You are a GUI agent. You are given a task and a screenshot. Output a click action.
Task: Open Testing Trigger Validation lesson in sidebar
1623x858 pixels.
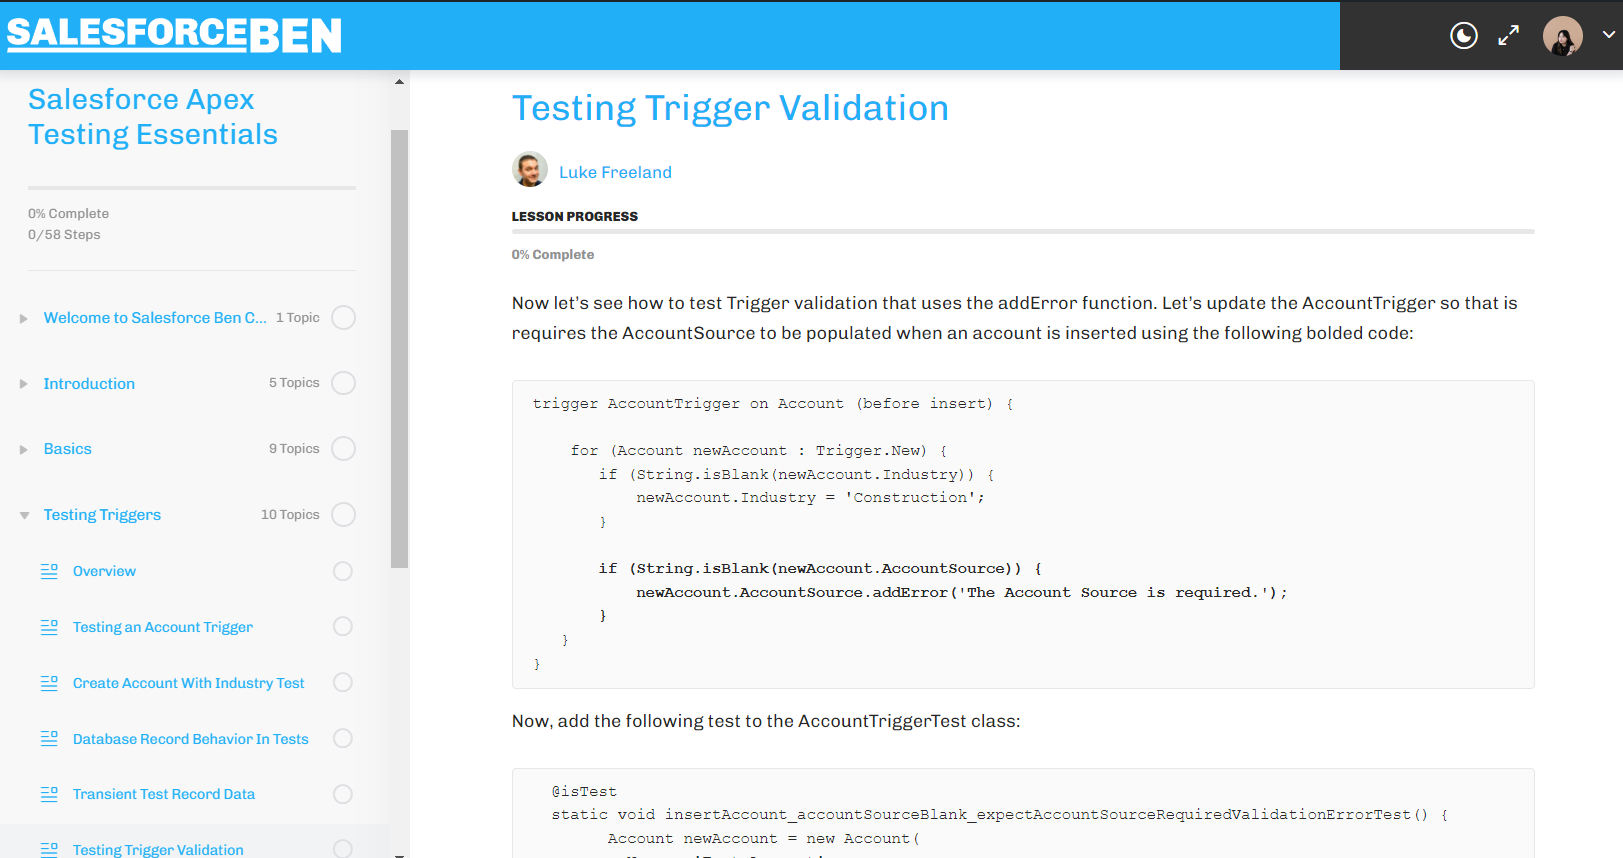(158, 850)
